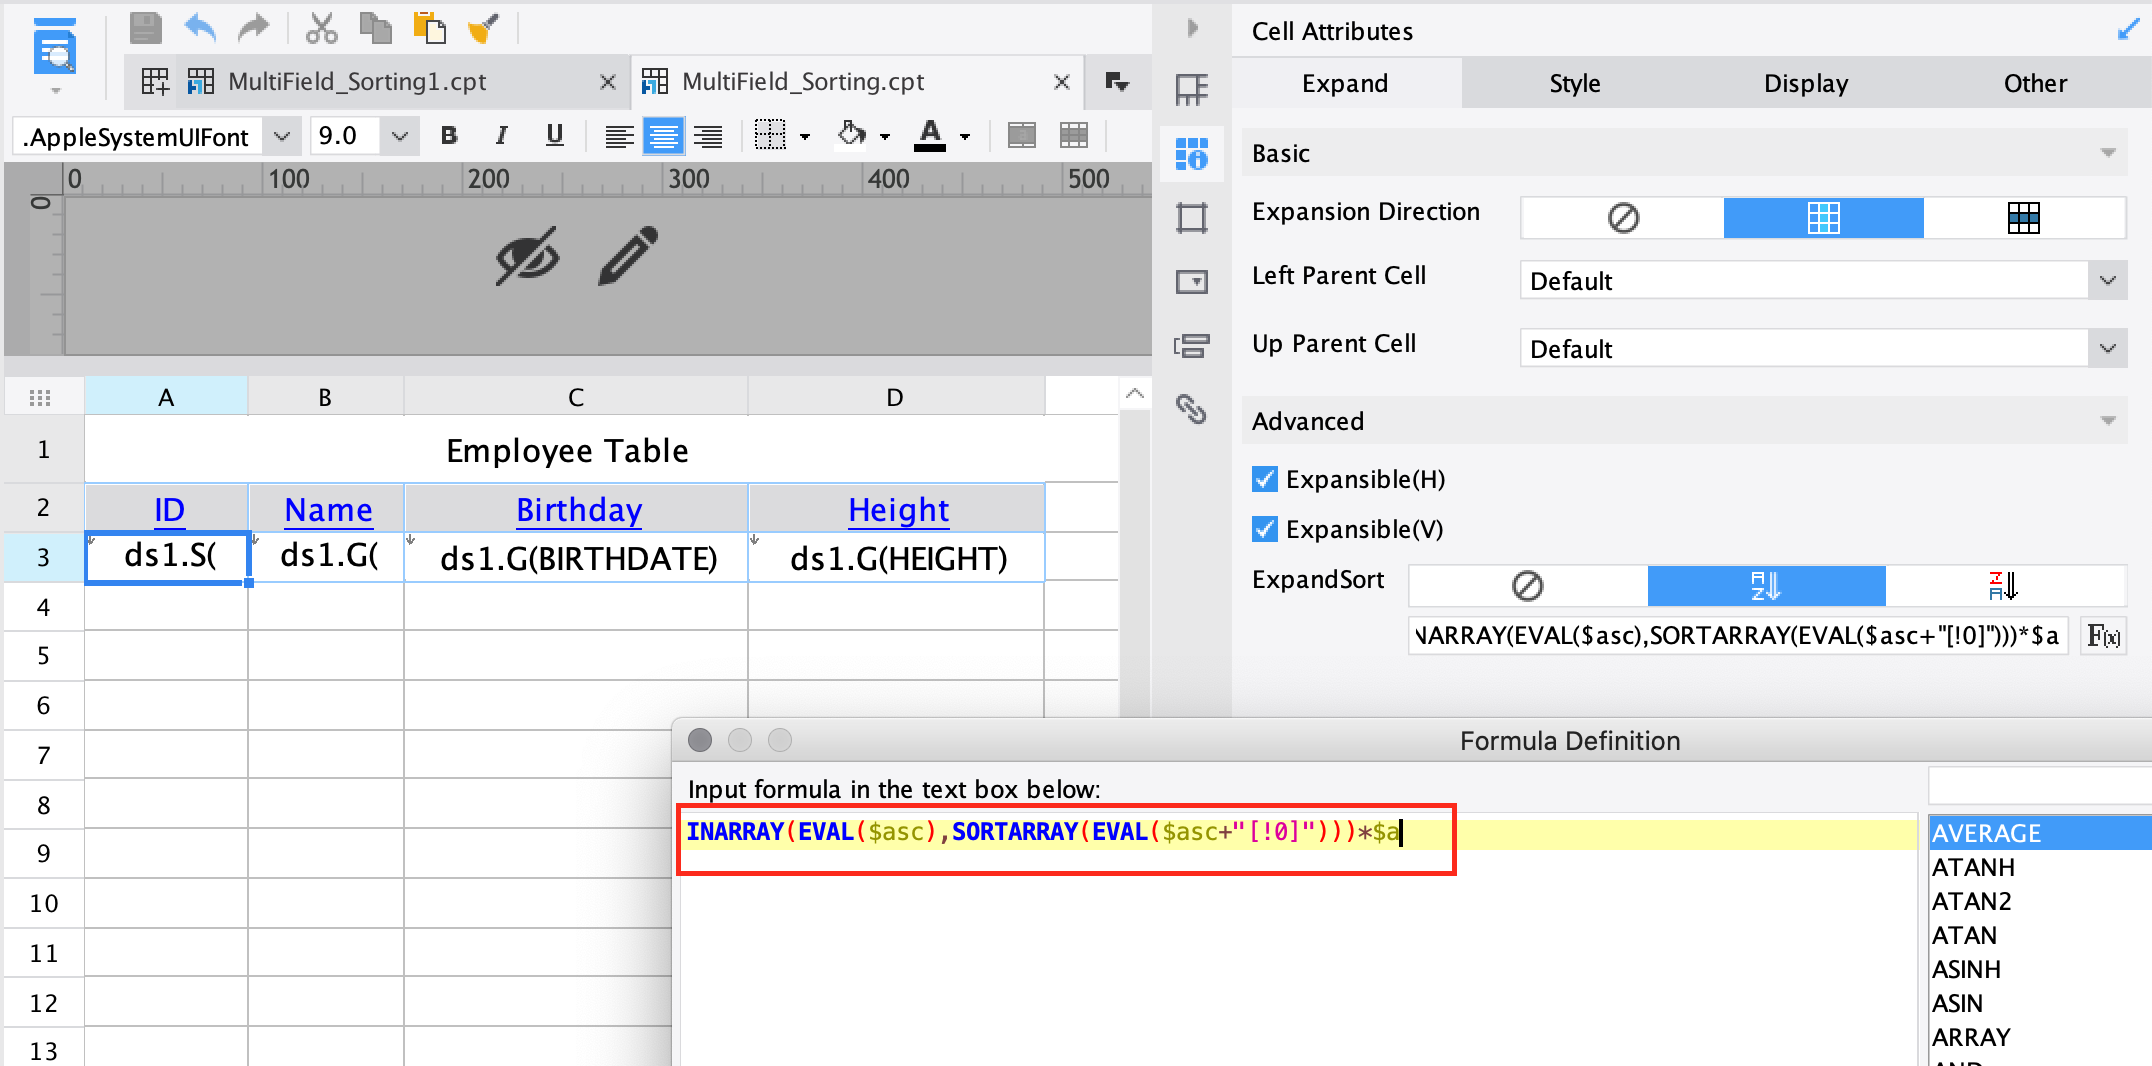Switch to the Style tab

[1573, 83]
